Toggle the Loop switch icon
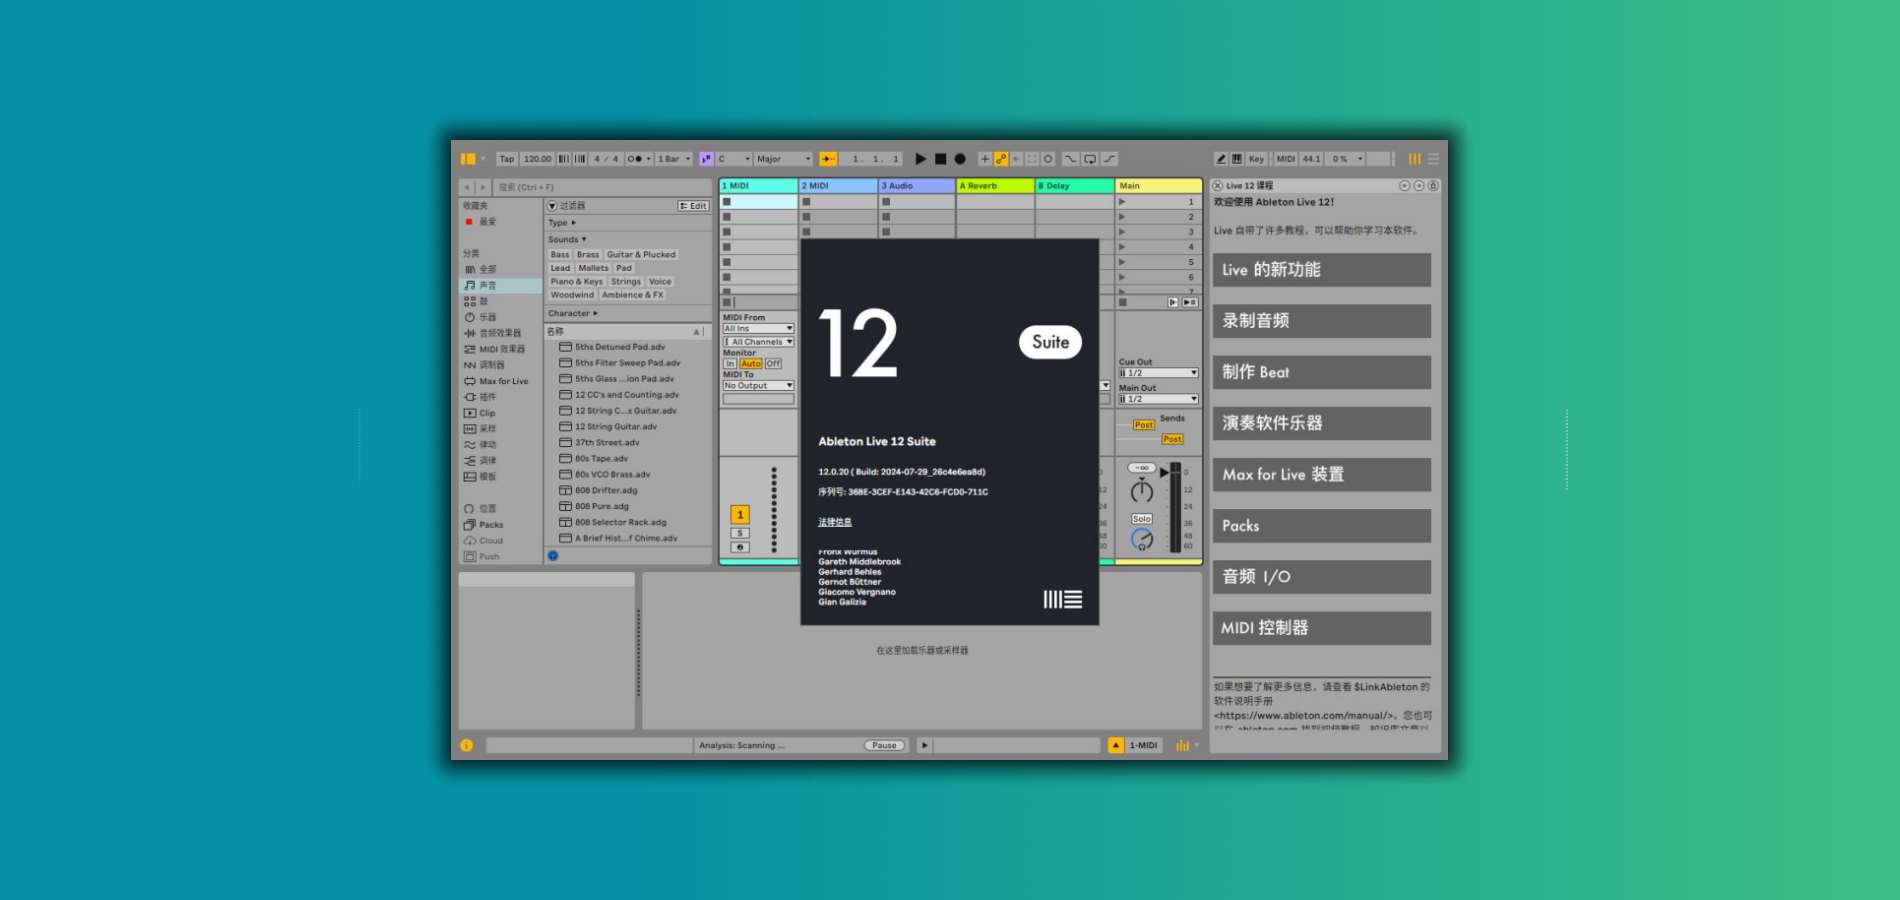 click(1090, 159)
